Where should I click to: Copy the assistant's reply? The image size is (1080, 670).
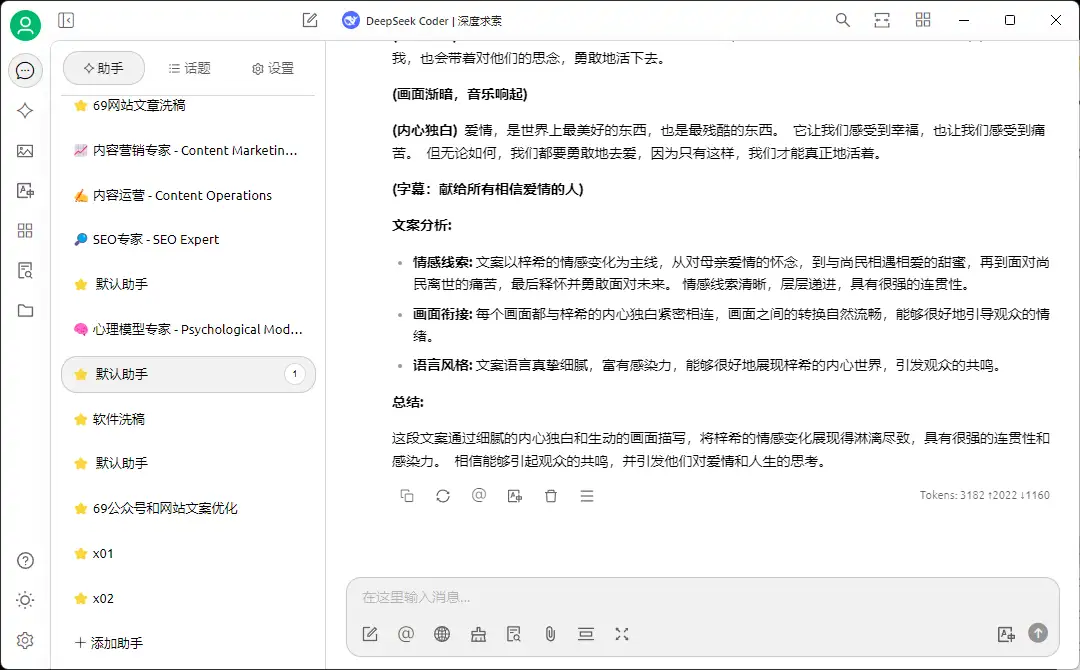(407, 495)
